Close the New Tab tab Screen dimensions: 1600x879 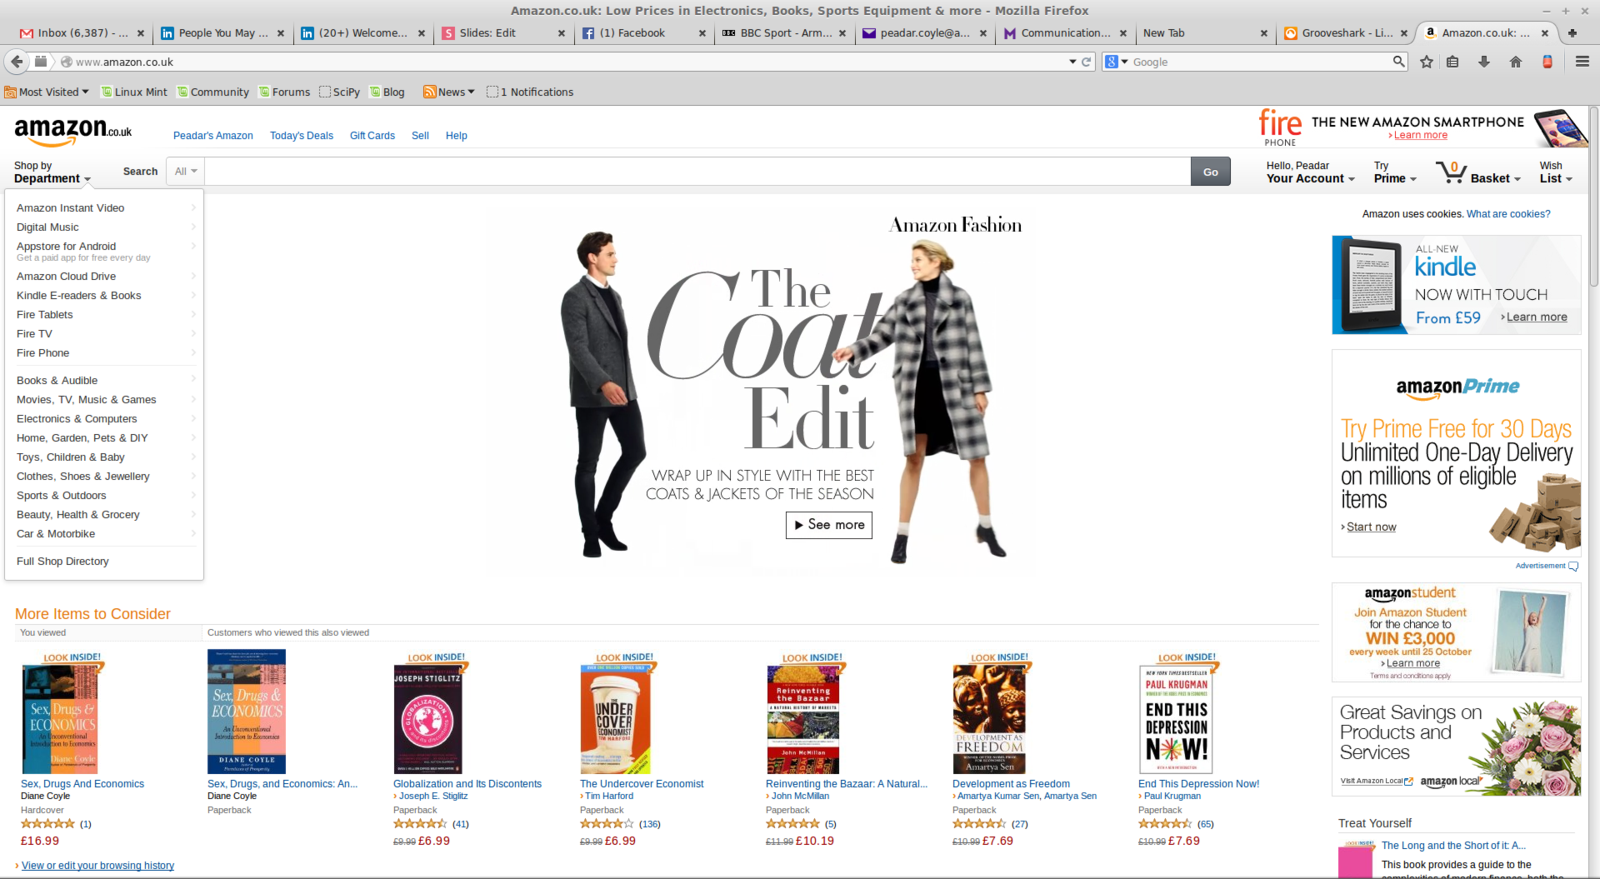(x=1264, y=33)
